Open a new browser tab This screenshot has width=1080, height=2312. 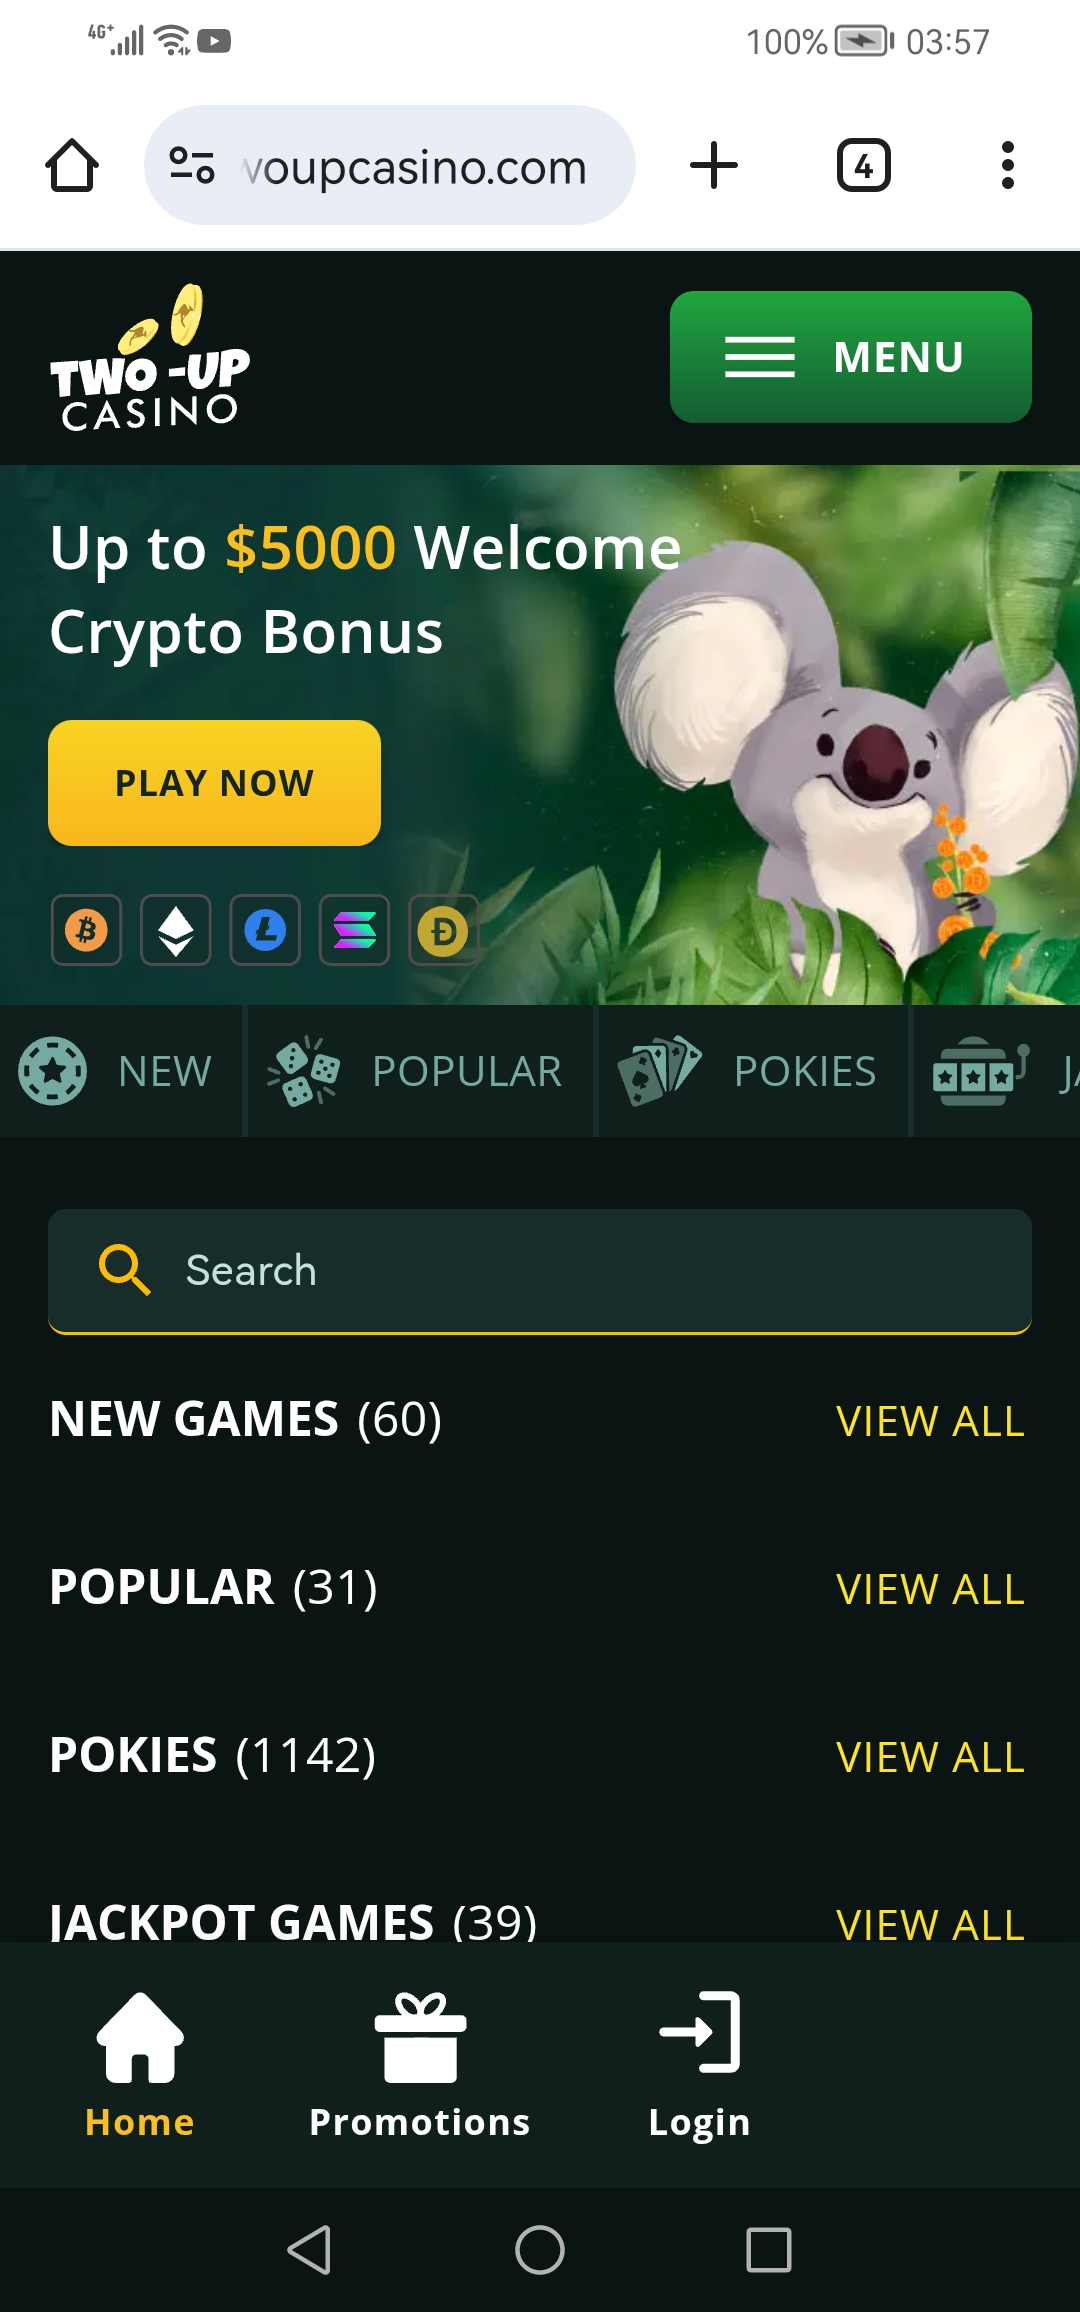pyautogui.click(x=714, y=165)
